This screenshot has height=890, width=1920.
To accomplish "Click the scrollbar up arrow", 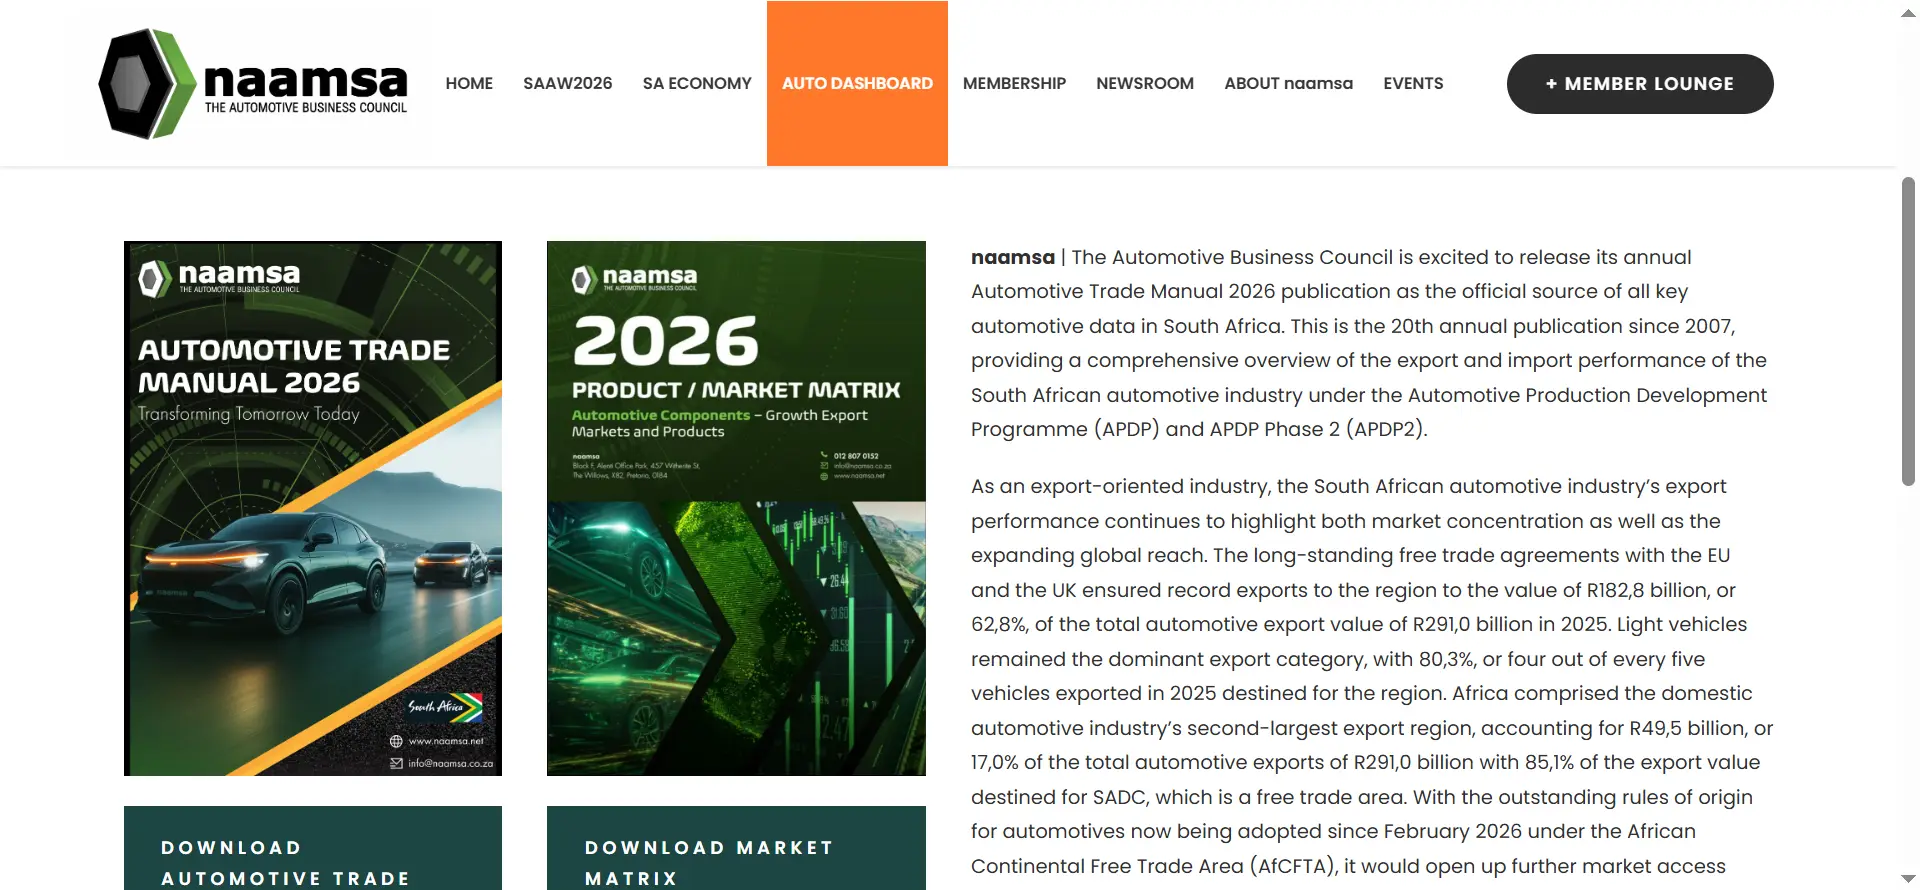I will tap(1908, 13).
